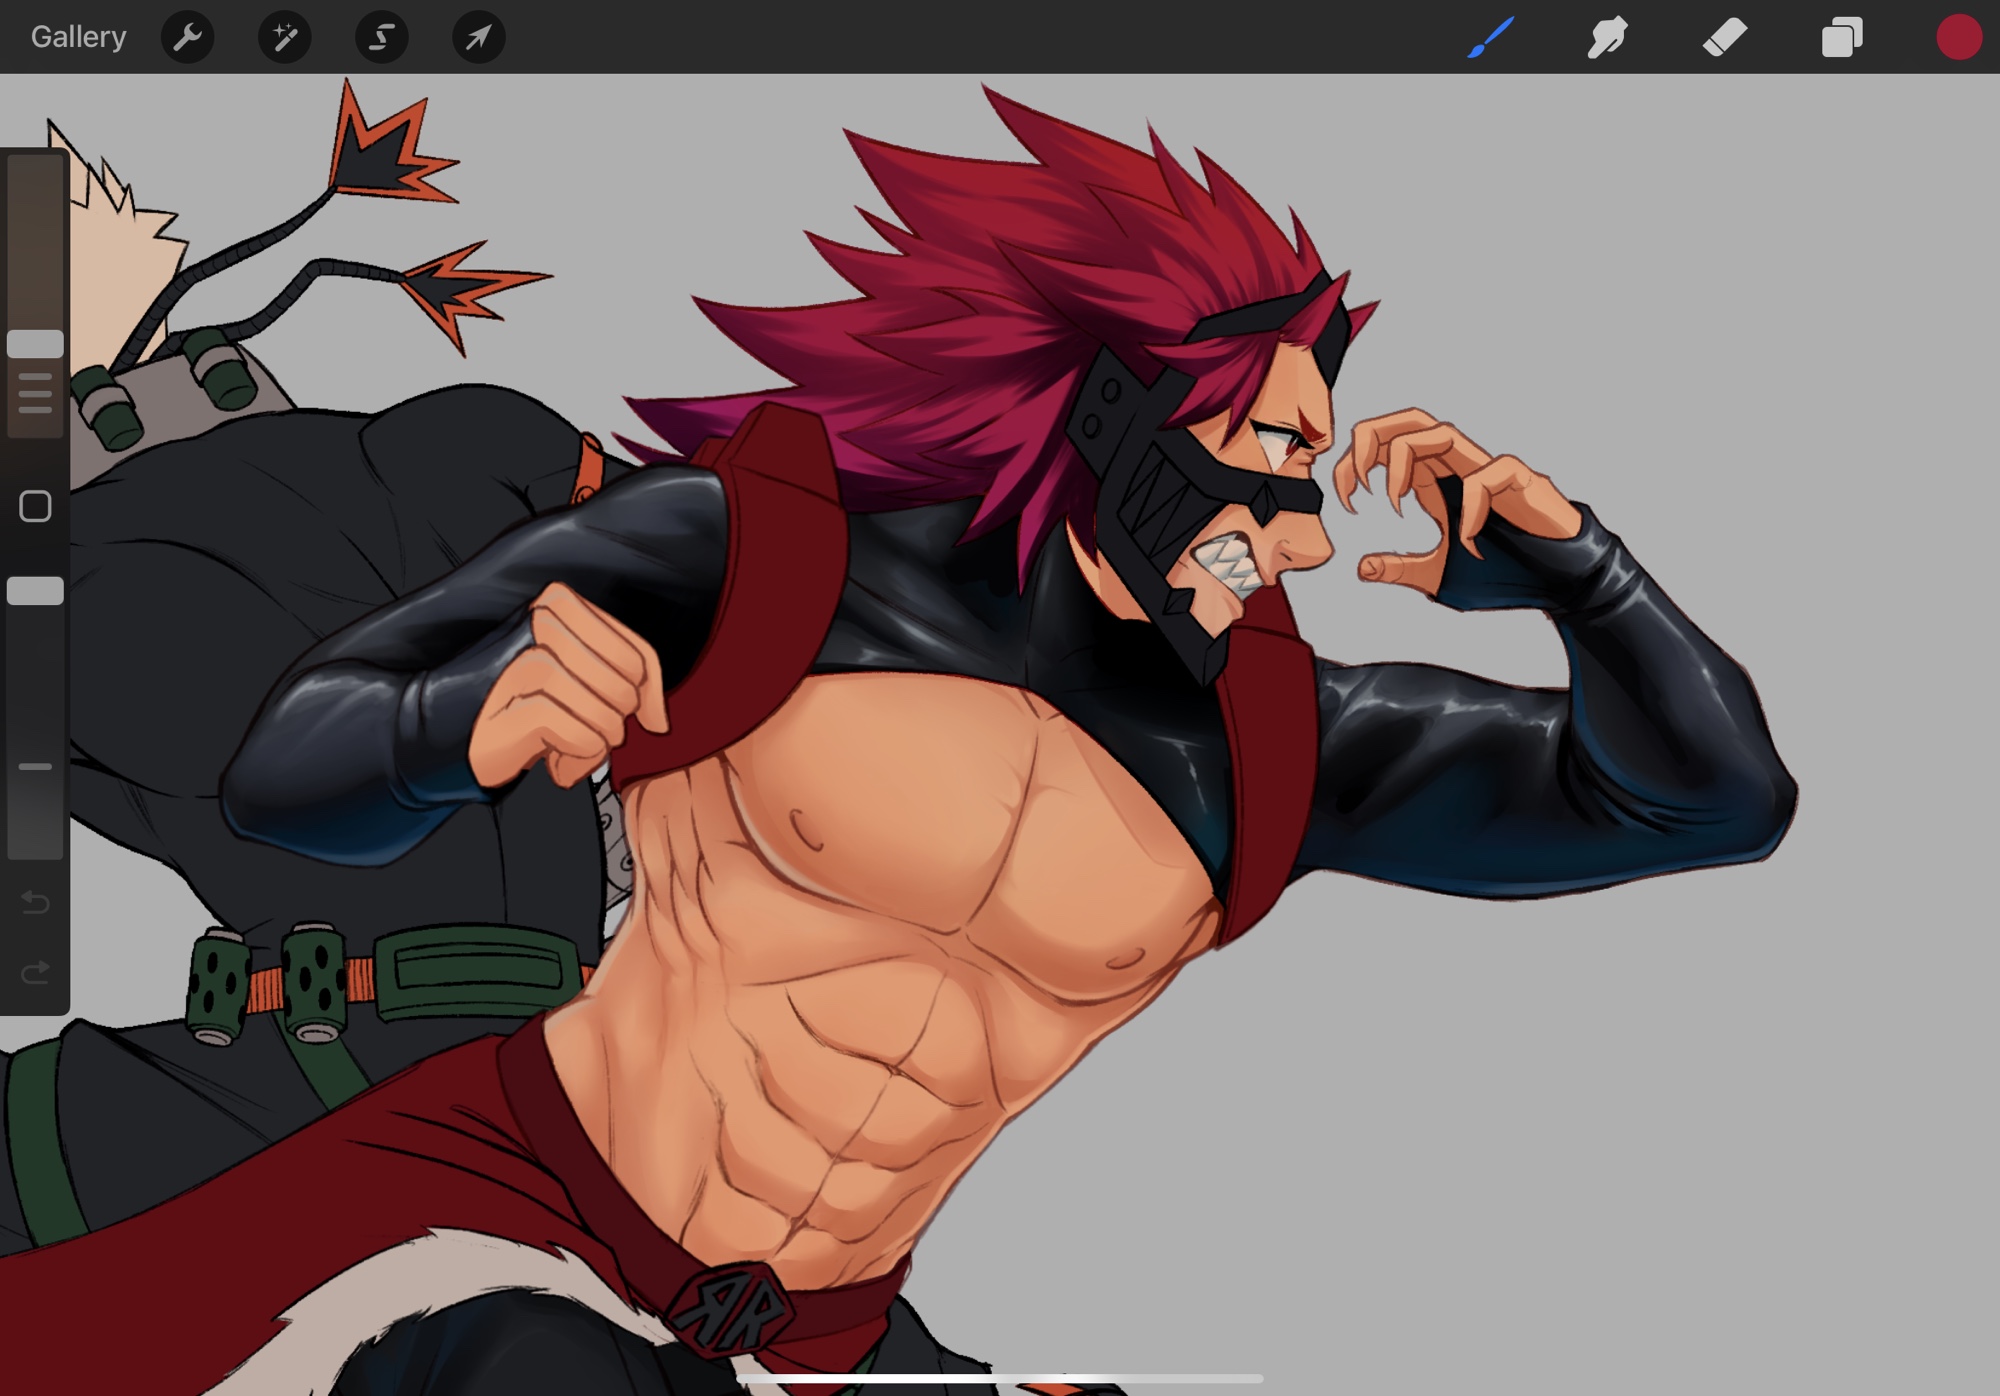Jump to single-line notch on opacity slider
This screenshot has width=2000, height=1396.
(35, 767)
